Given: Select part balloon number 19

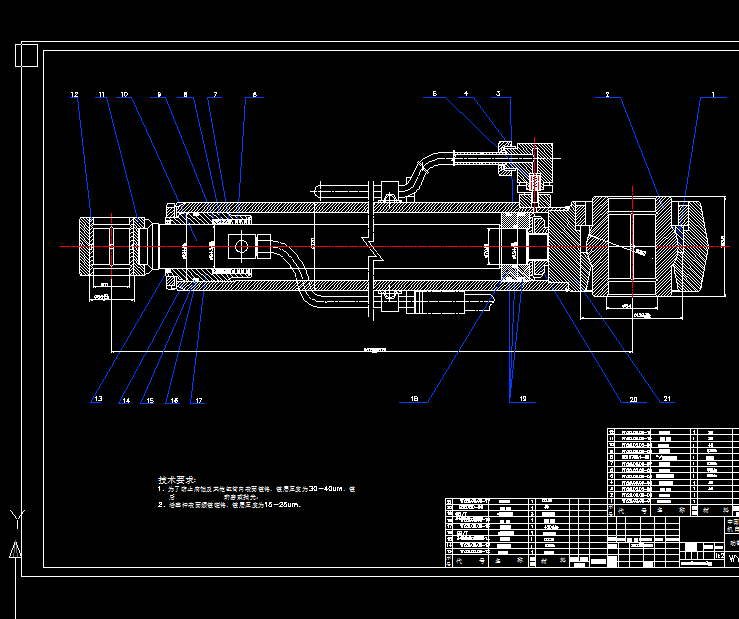Looking at the screenshot, I should point(523,399).
